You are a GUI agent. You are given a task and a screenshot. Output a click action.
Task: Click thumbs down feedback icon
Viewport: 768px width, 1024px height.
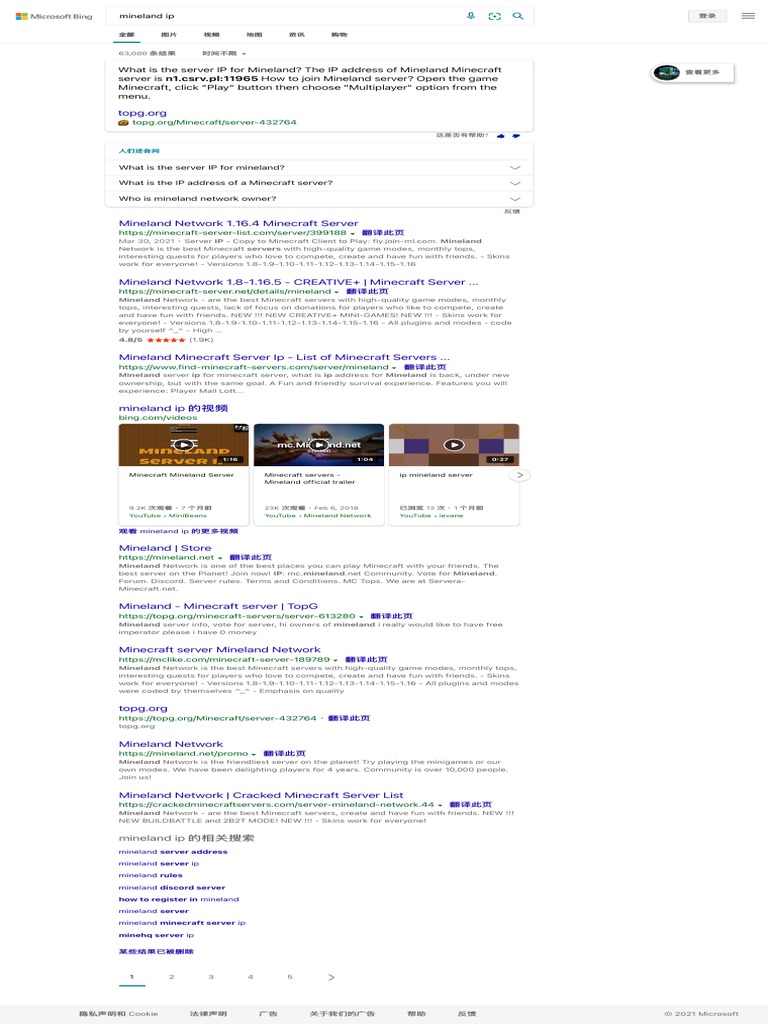pyautogui.click(x=516, y=136)
